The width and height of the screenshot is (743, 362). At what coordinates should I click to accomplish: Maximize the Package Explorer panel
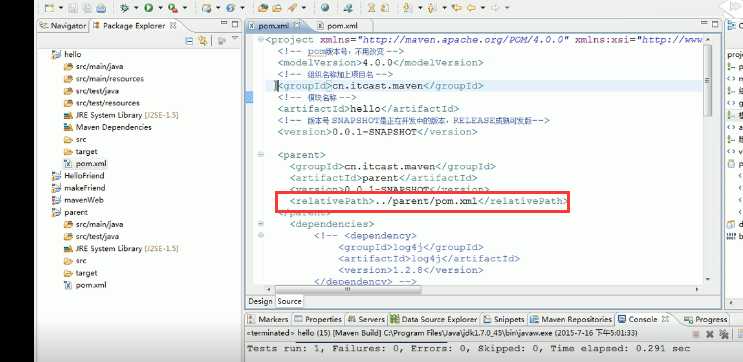235,24
